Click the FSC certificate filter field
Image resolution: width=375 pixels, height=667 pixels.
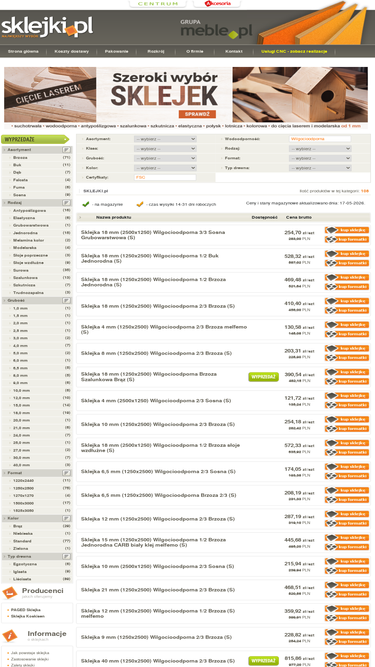[165, 177]
